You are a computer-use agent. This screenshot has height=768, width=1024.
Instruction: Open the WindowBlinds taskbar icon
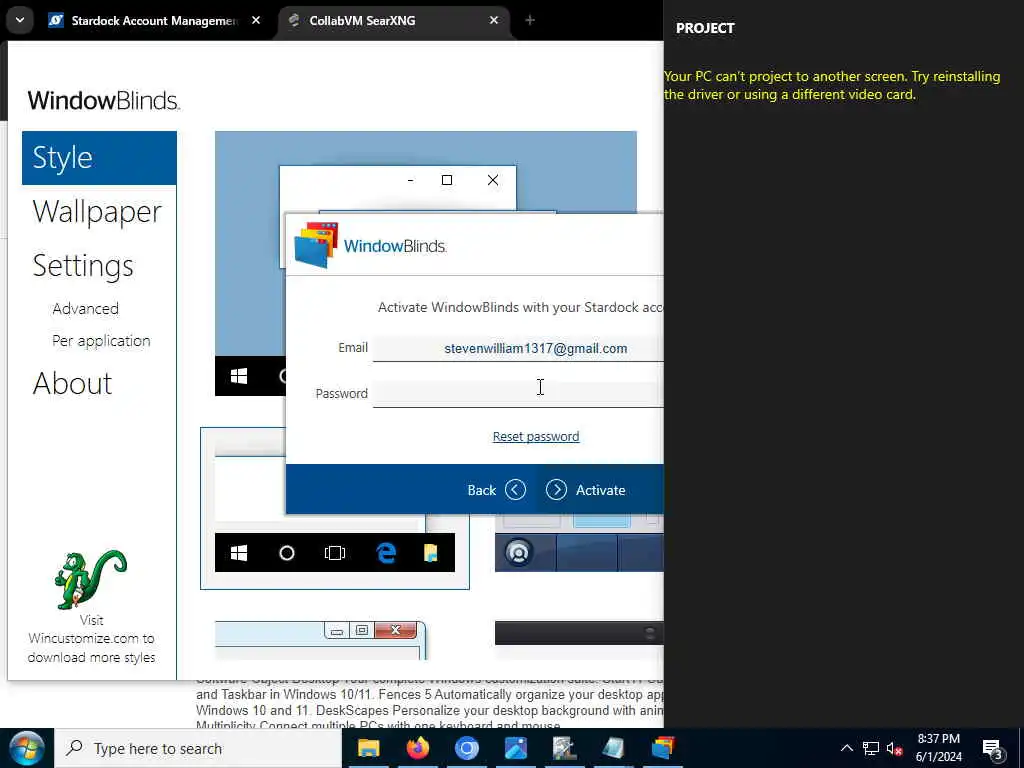coord(663,748)
